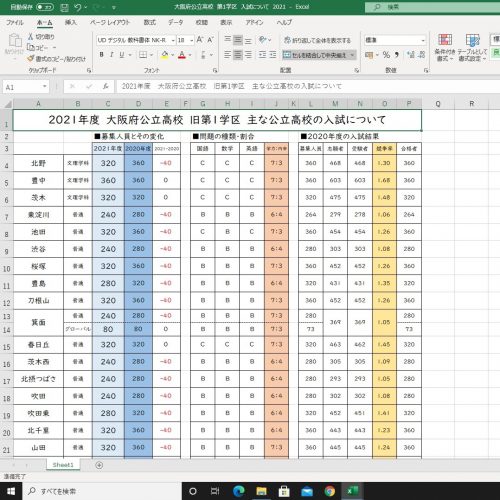500x500 pixels.
Task: Expand the font color dropdown arrow
Action: [190, 55]
